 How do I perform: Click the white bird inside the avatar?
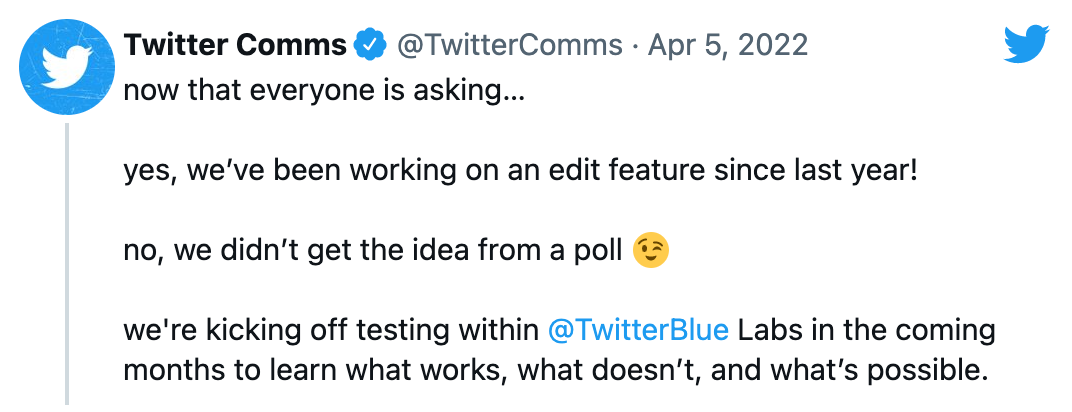pyautogui.click(x=66, y=66)
